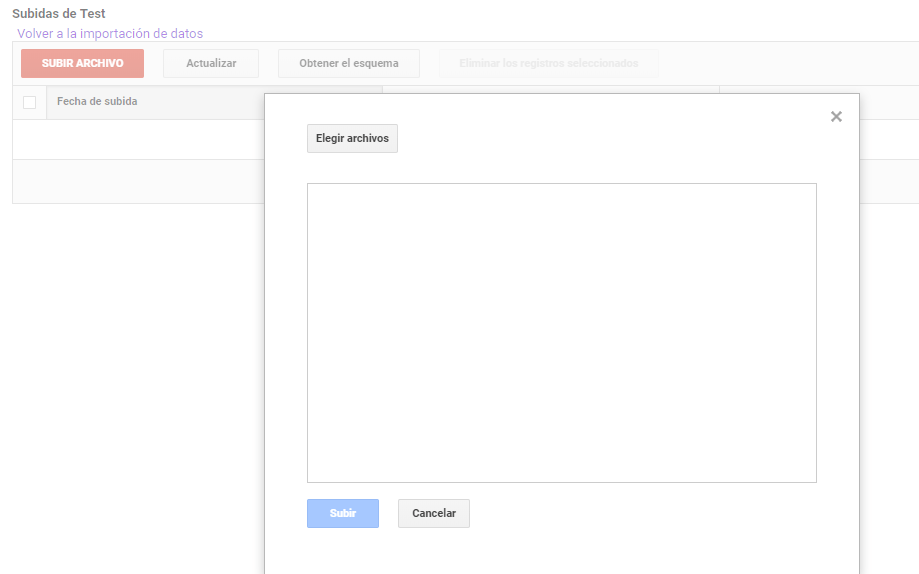
Task: Click the red SUBIR ARCHIVO button
Action: point(83,63)
